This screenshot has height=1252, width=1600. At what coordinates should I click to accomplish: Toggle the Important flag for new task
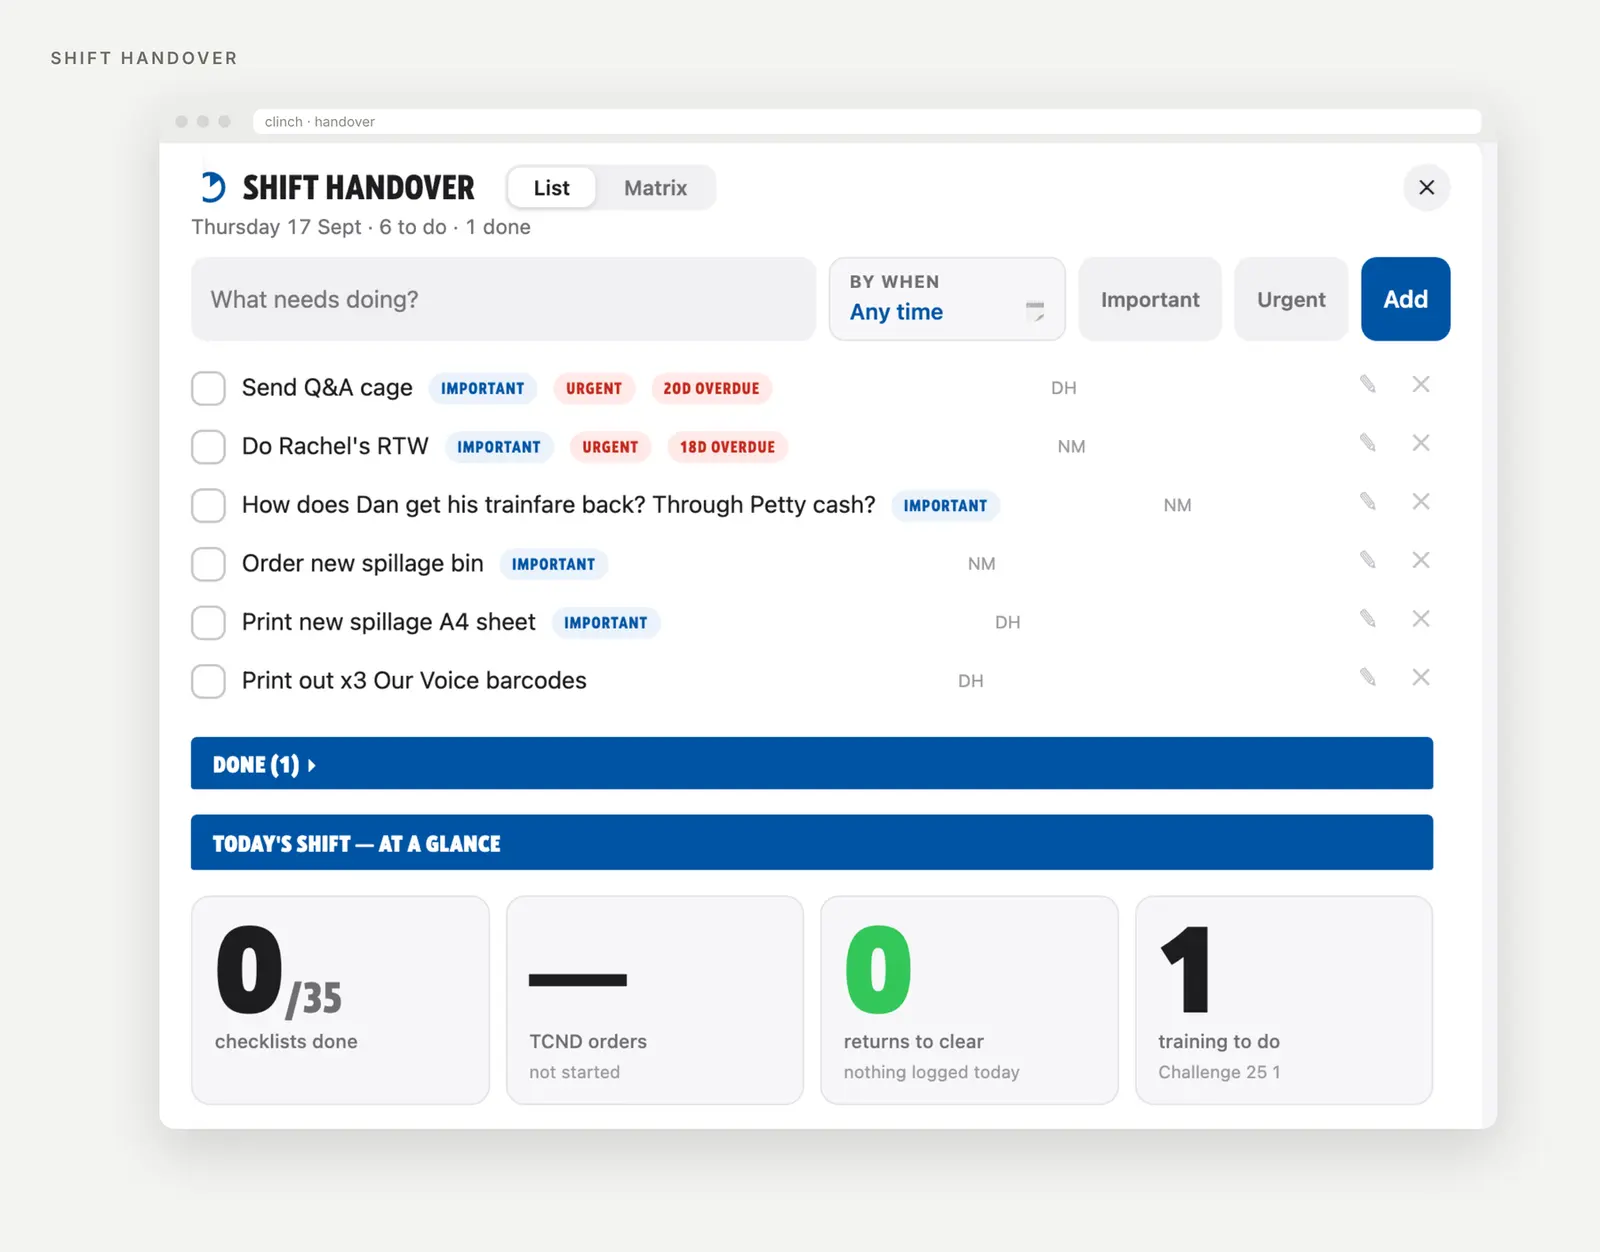coord(1150,299)
